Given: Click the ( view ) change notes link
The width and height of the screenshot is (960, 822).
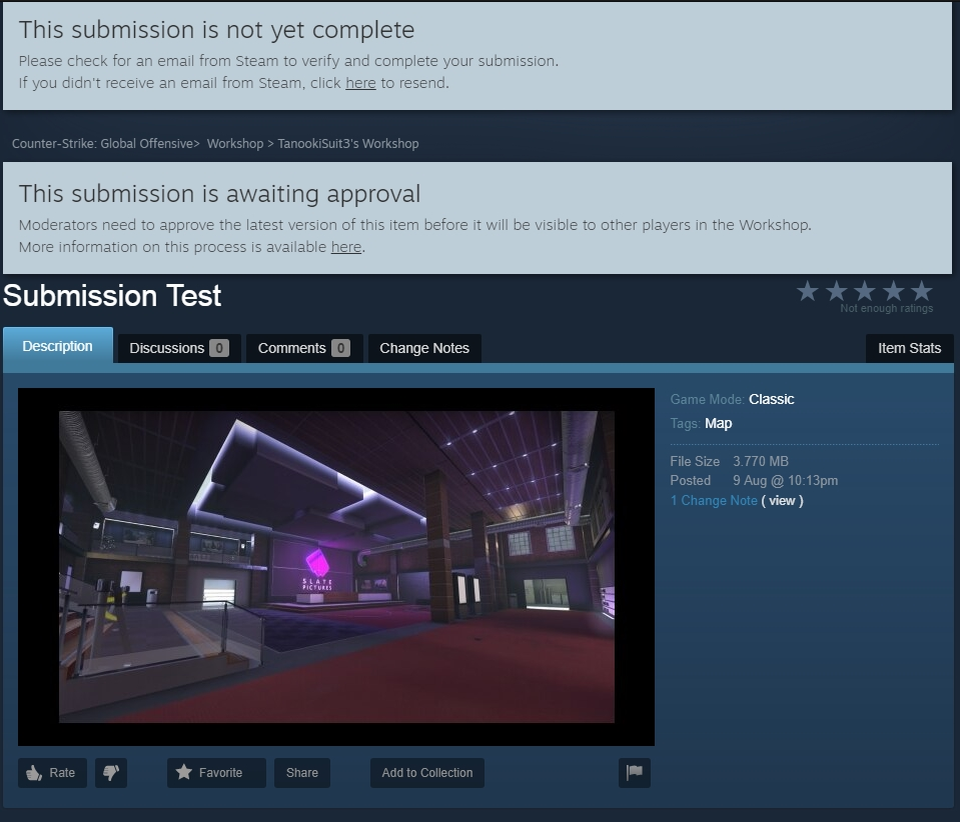Looking at the screenshot, I should point(782,501).
